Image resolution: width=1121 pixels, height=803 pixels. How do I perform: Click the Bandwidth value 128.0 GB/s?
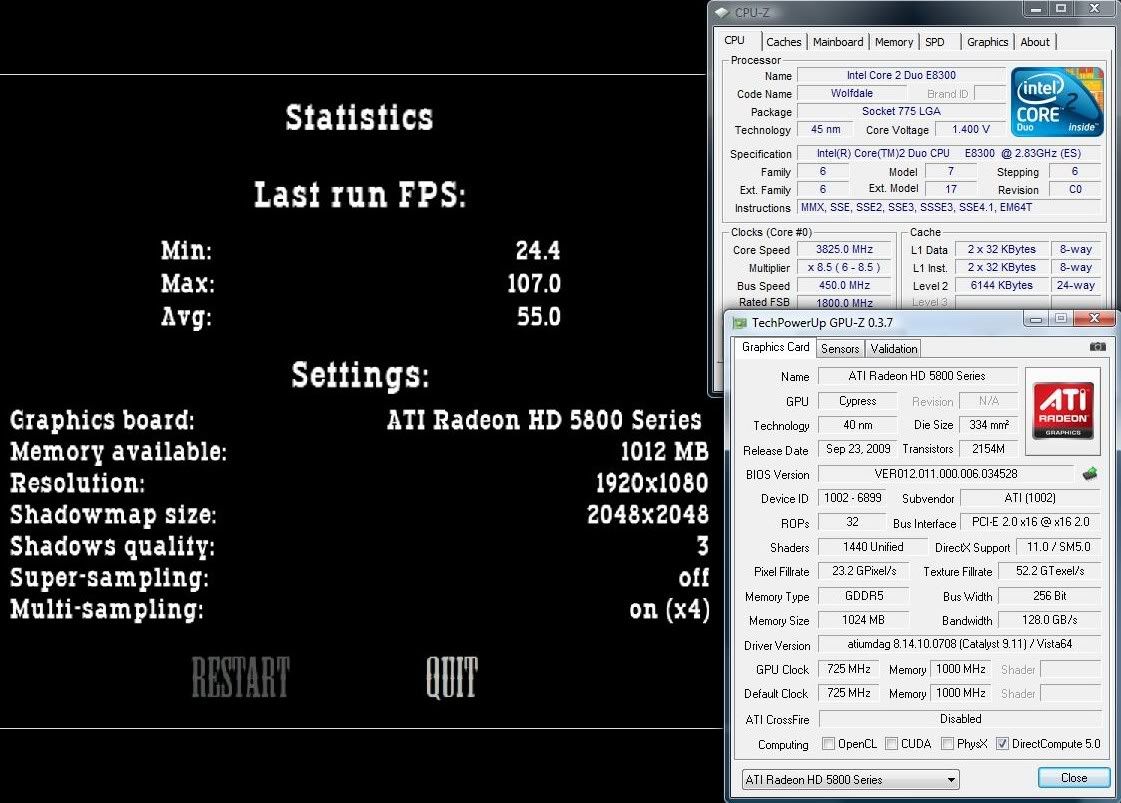tap(1050, 620)
